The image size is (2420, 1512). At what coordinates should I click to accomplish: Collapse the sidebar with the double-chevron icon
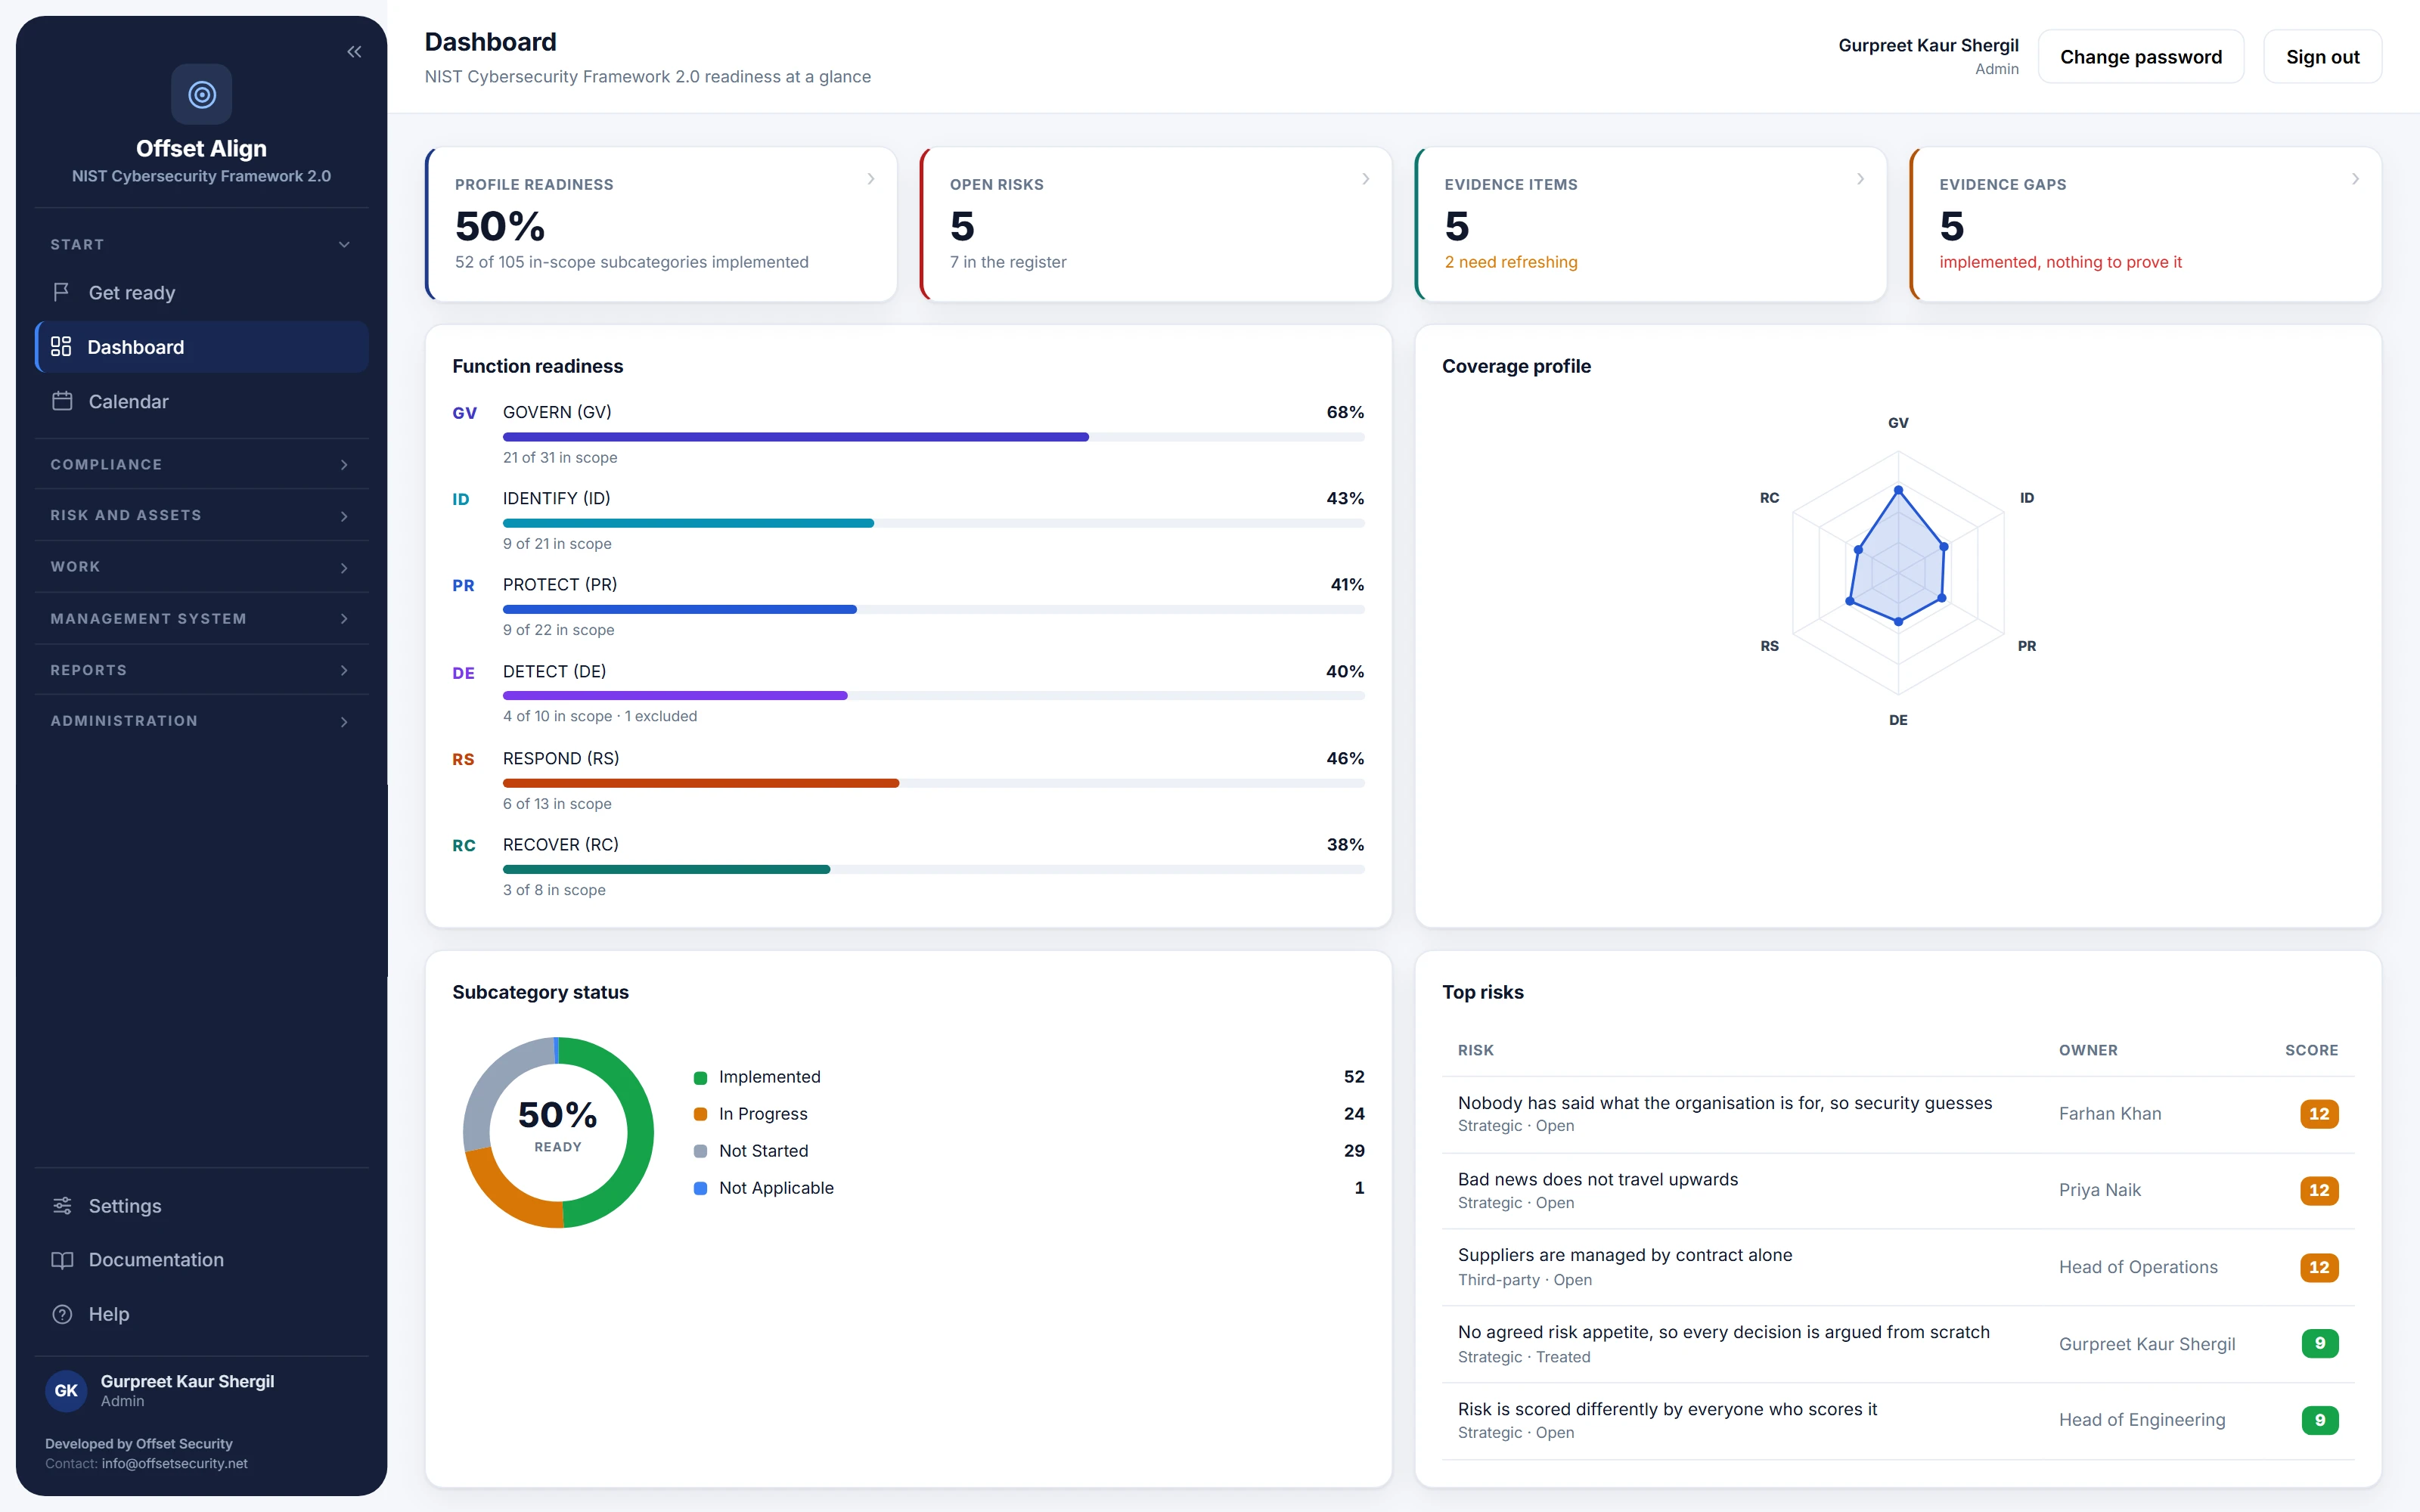(x=354, y=52)
